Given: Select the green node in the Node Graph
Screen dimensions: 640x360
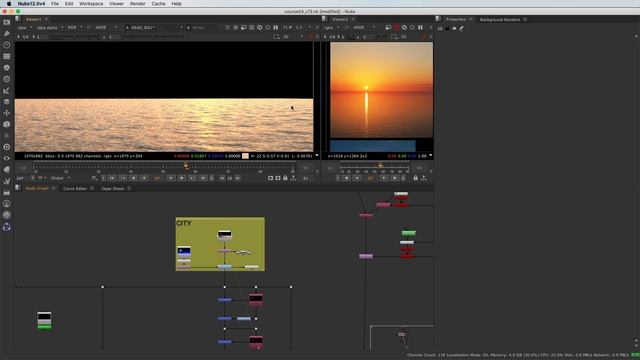Looking at the screenshot, I should [409, 233].
